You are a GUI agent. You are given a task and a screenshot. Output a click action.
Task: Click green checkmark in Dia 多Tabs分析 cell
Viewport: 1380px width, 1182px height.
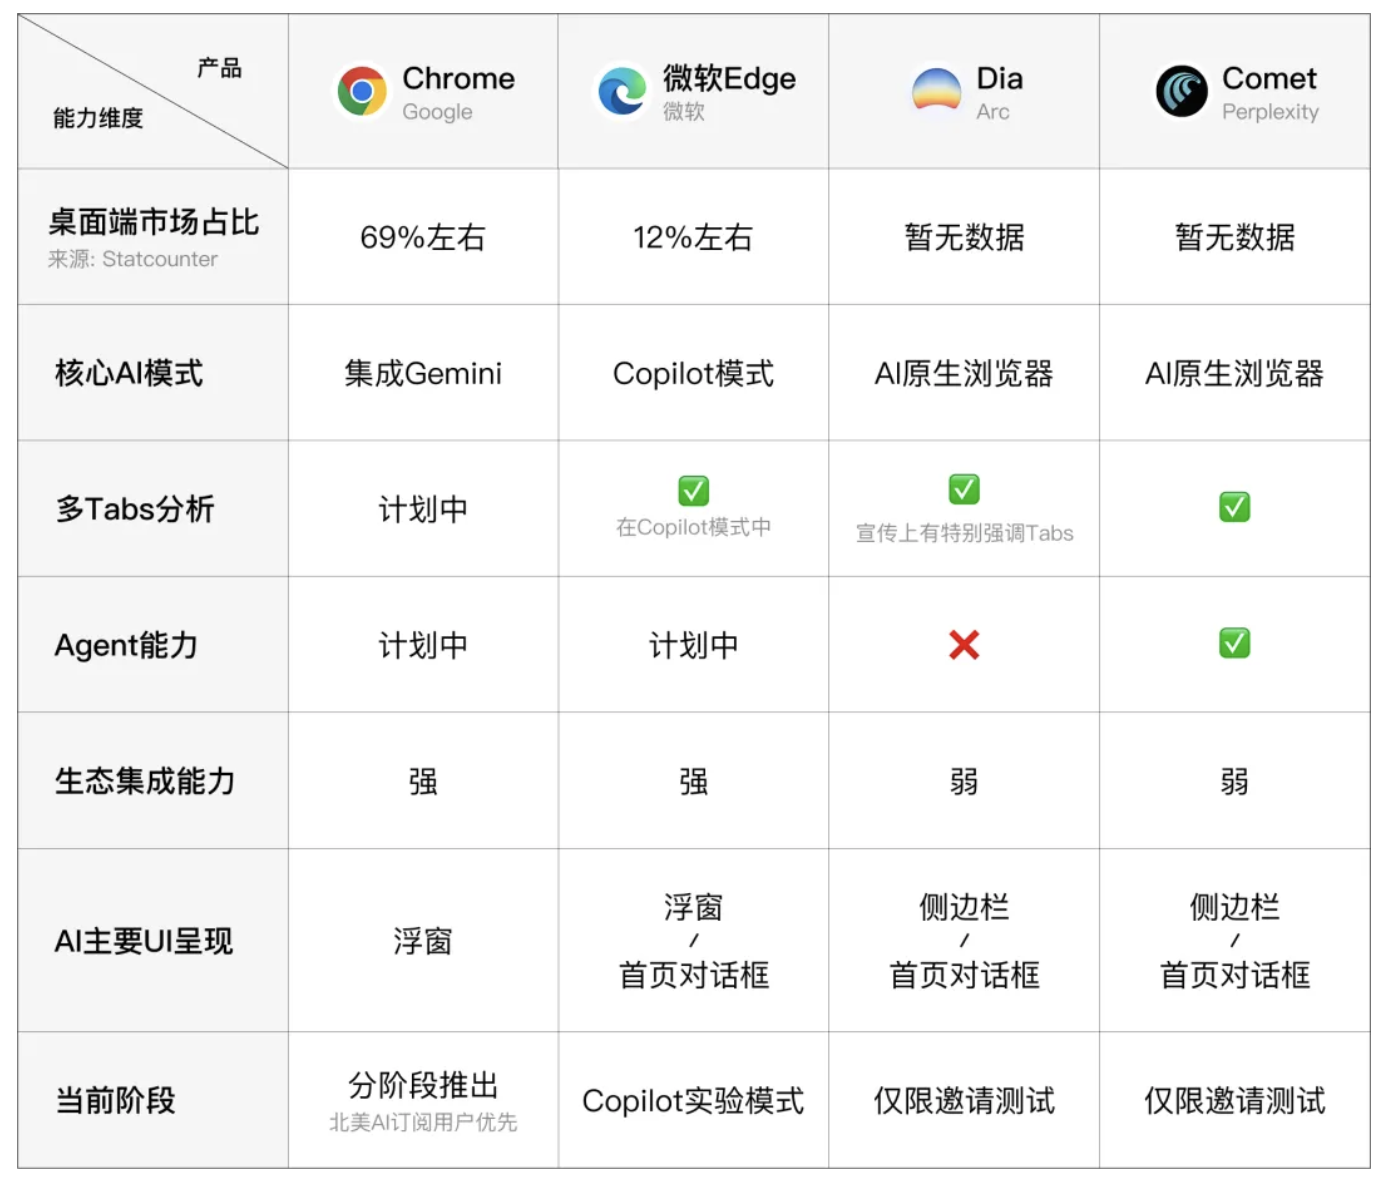[x=964, y=489]
